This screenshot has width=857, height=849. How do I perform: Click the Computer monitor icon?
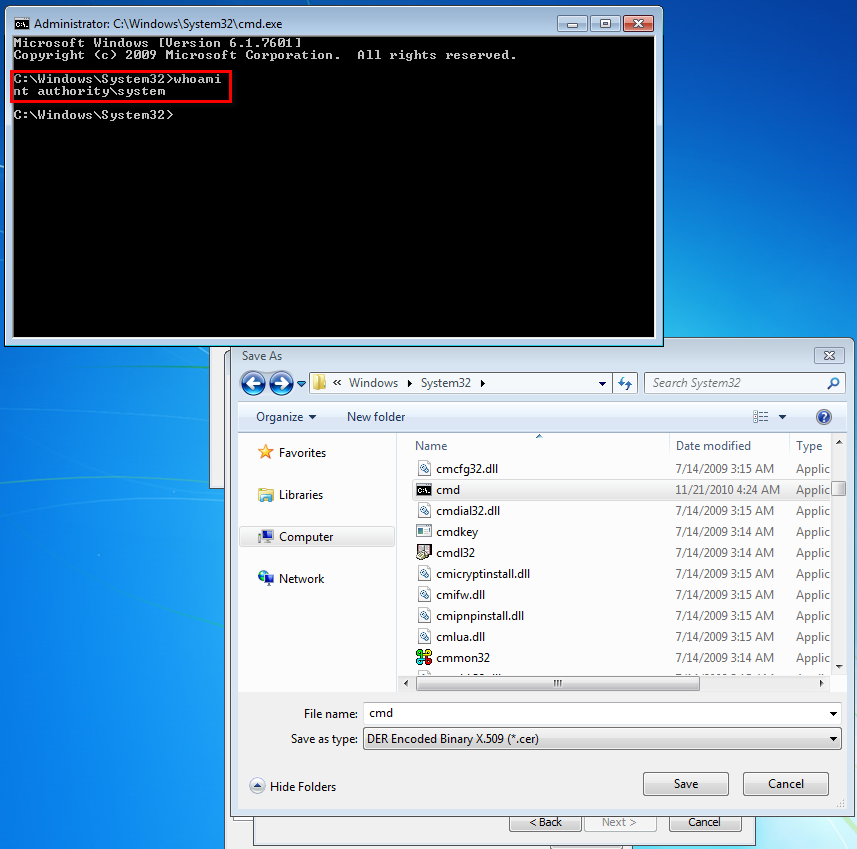click(266, 536)
